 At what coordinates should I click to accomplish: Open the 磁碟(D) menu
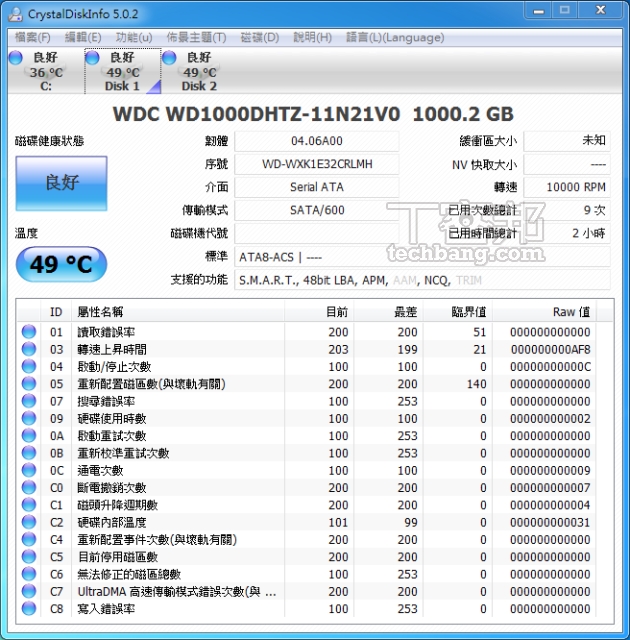(x=260, y=38)
